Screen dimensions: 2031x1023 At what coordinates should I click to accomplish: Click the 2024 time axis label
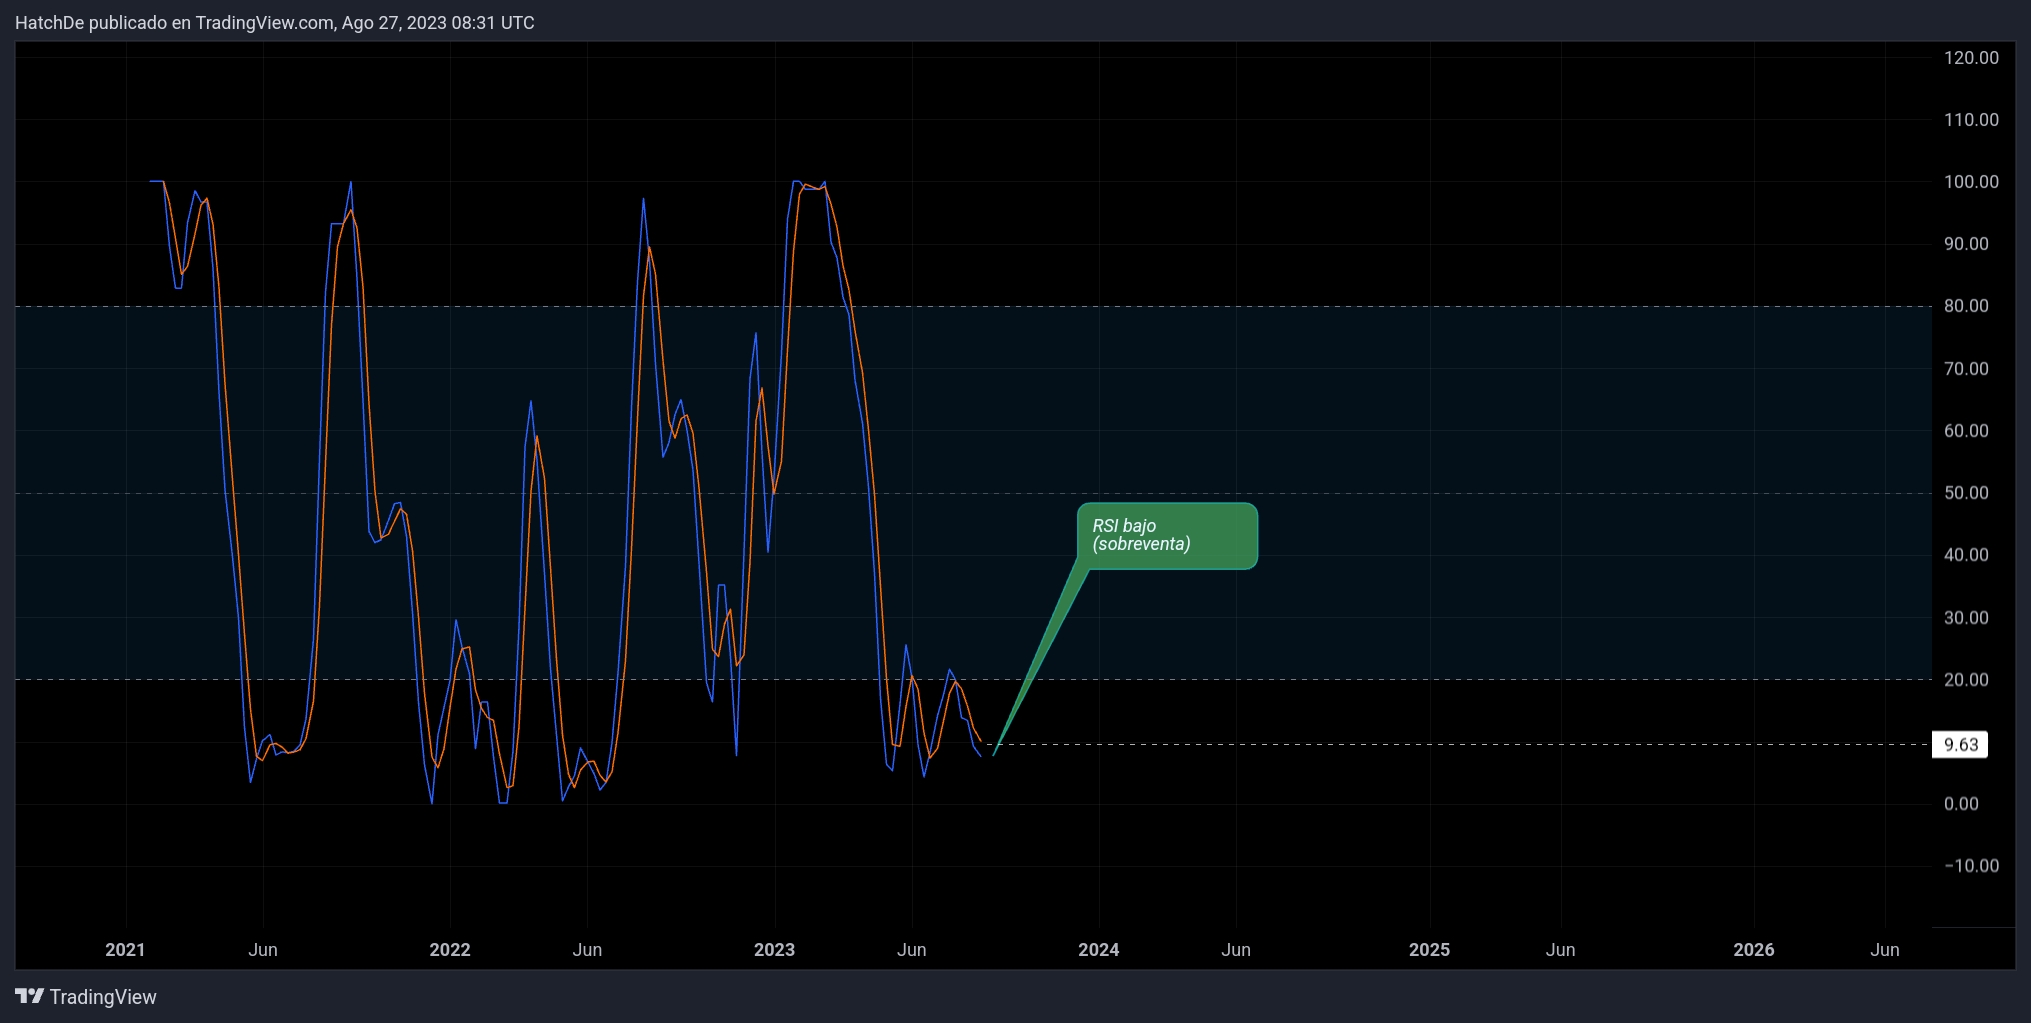coord(1099,950)
